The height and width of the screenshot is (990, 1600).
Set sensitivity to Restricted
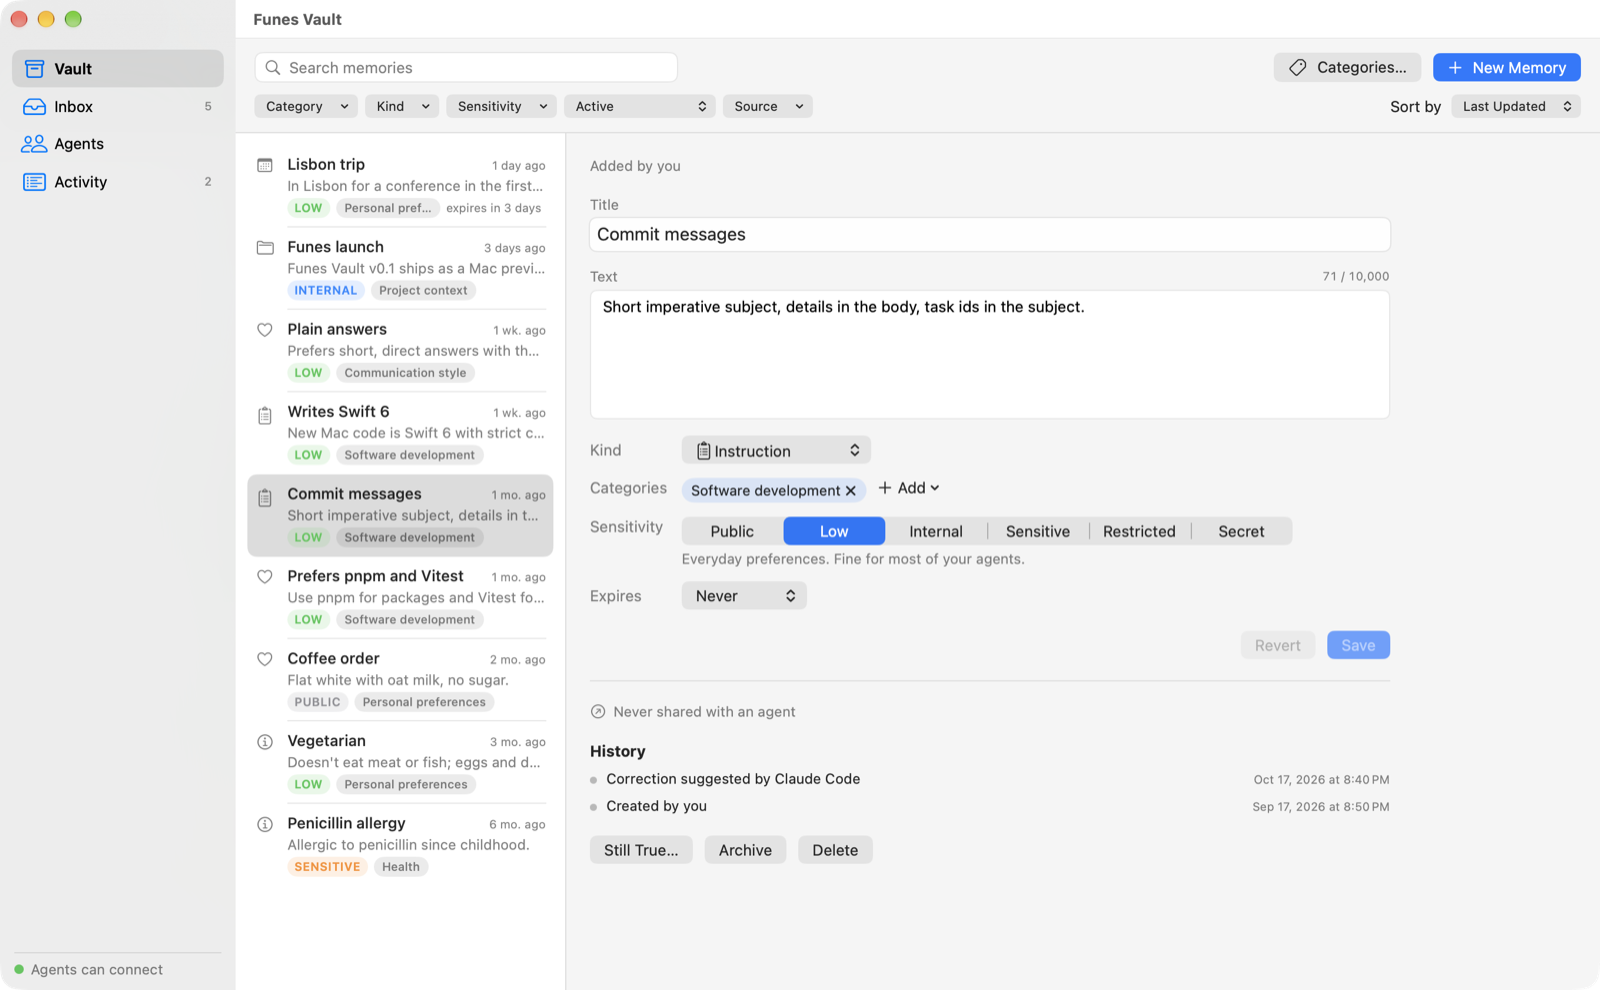click(x=1139, y=531)
